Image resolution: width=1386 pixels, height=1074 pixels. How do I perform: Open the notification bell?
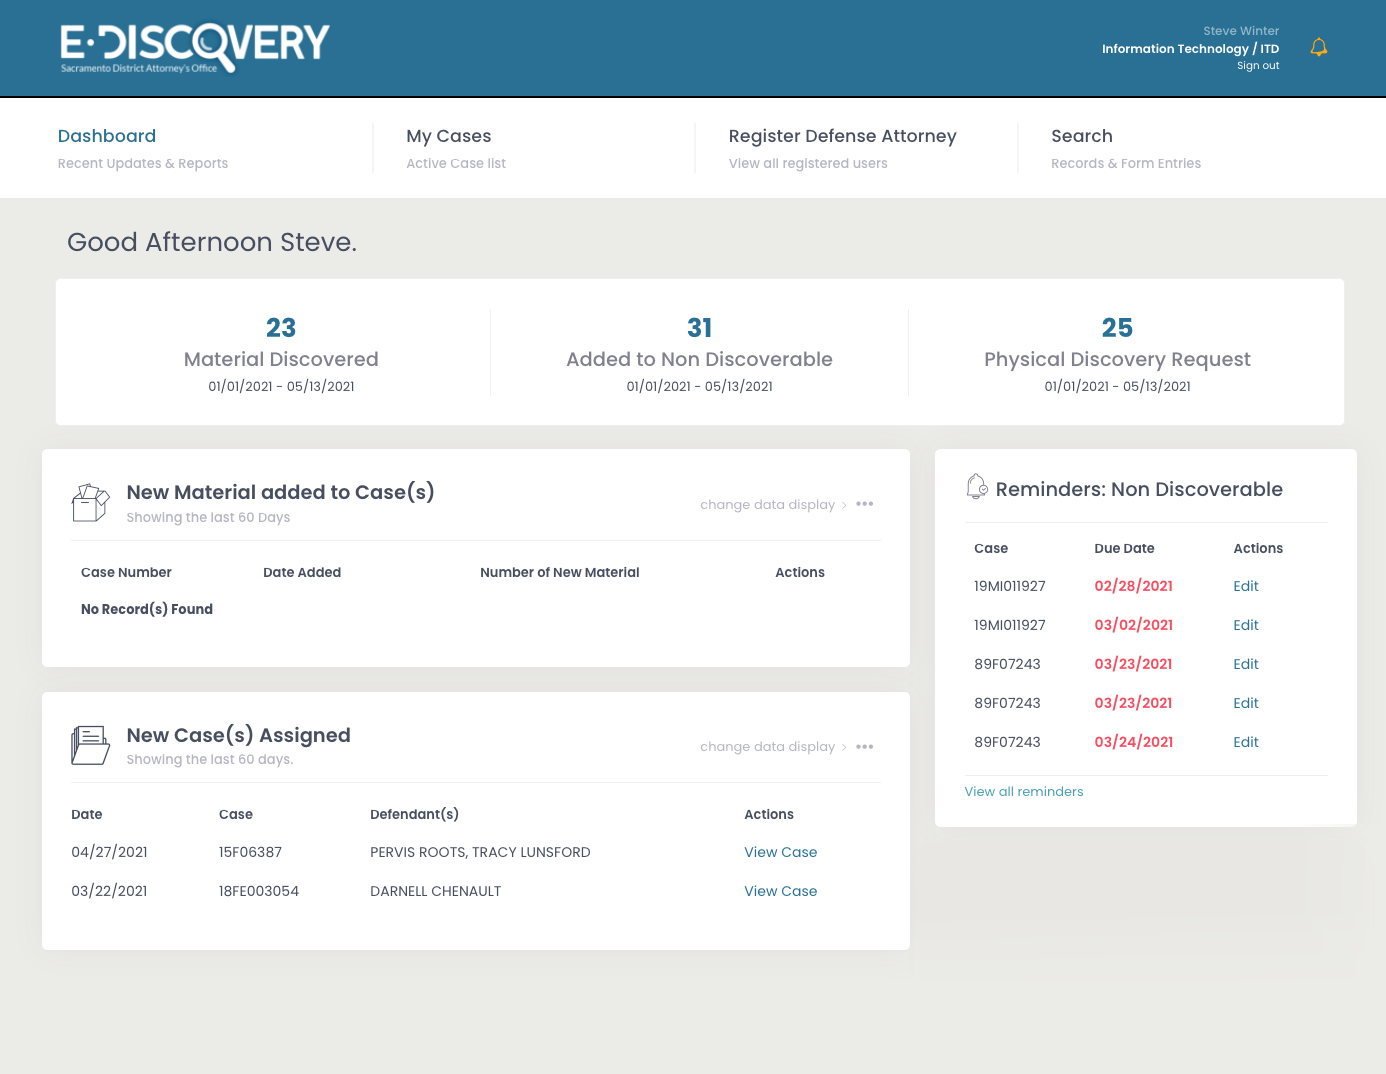(x=1319, y=47)
